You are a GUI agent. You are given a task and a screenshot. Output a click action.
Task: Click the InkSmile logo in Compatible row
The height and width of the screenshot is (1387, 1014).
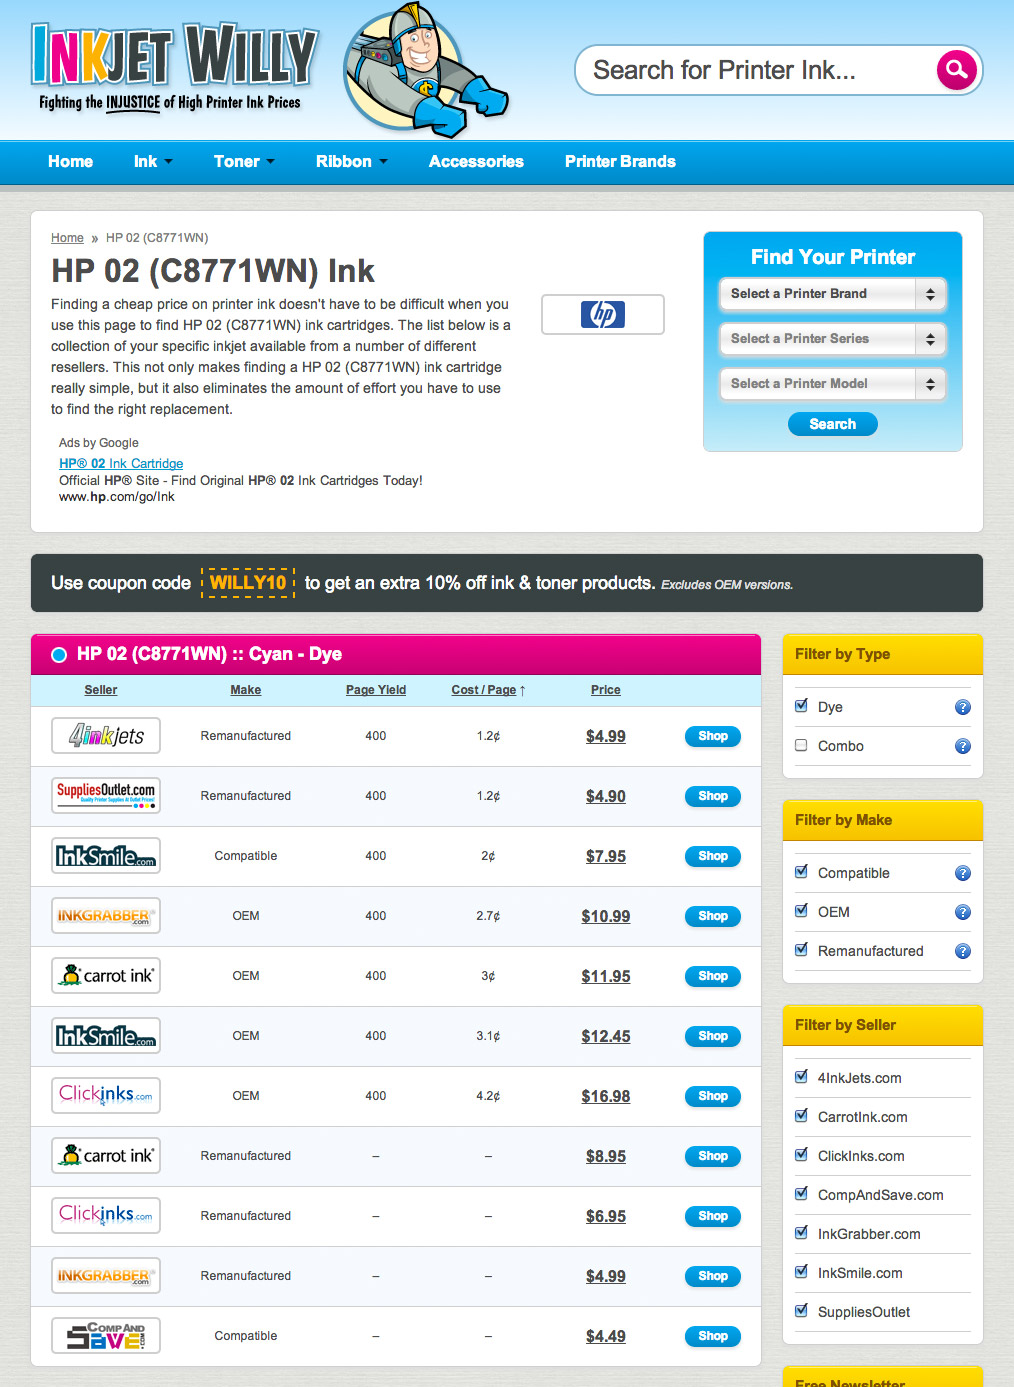pos(106,856)
